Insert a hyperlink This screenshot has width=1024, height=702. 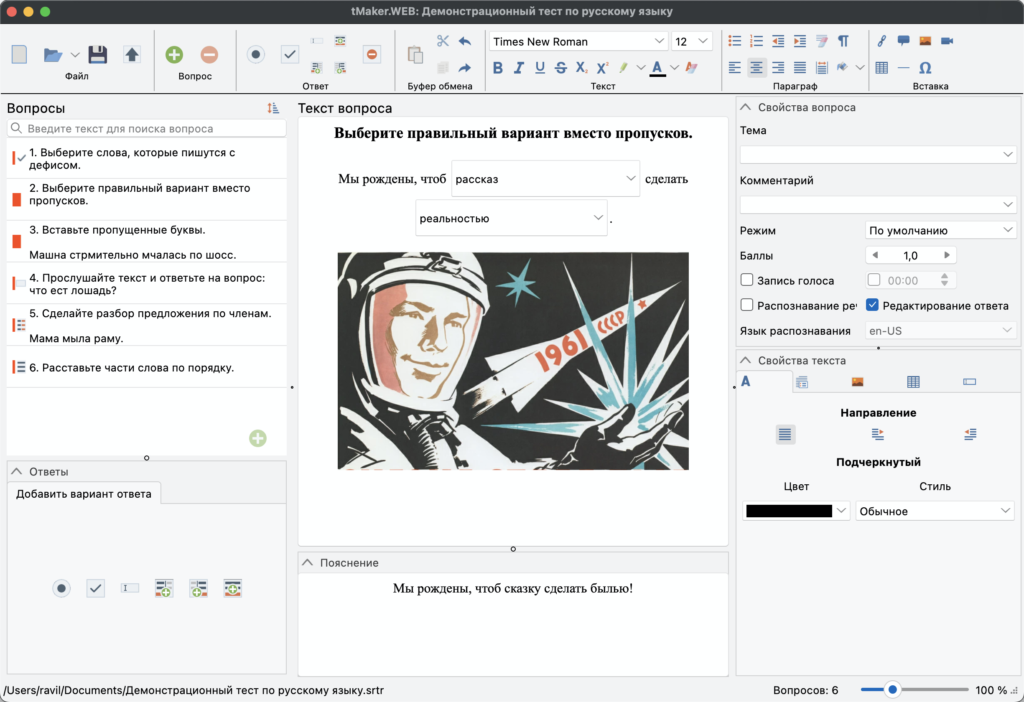(x=882, y=41)
